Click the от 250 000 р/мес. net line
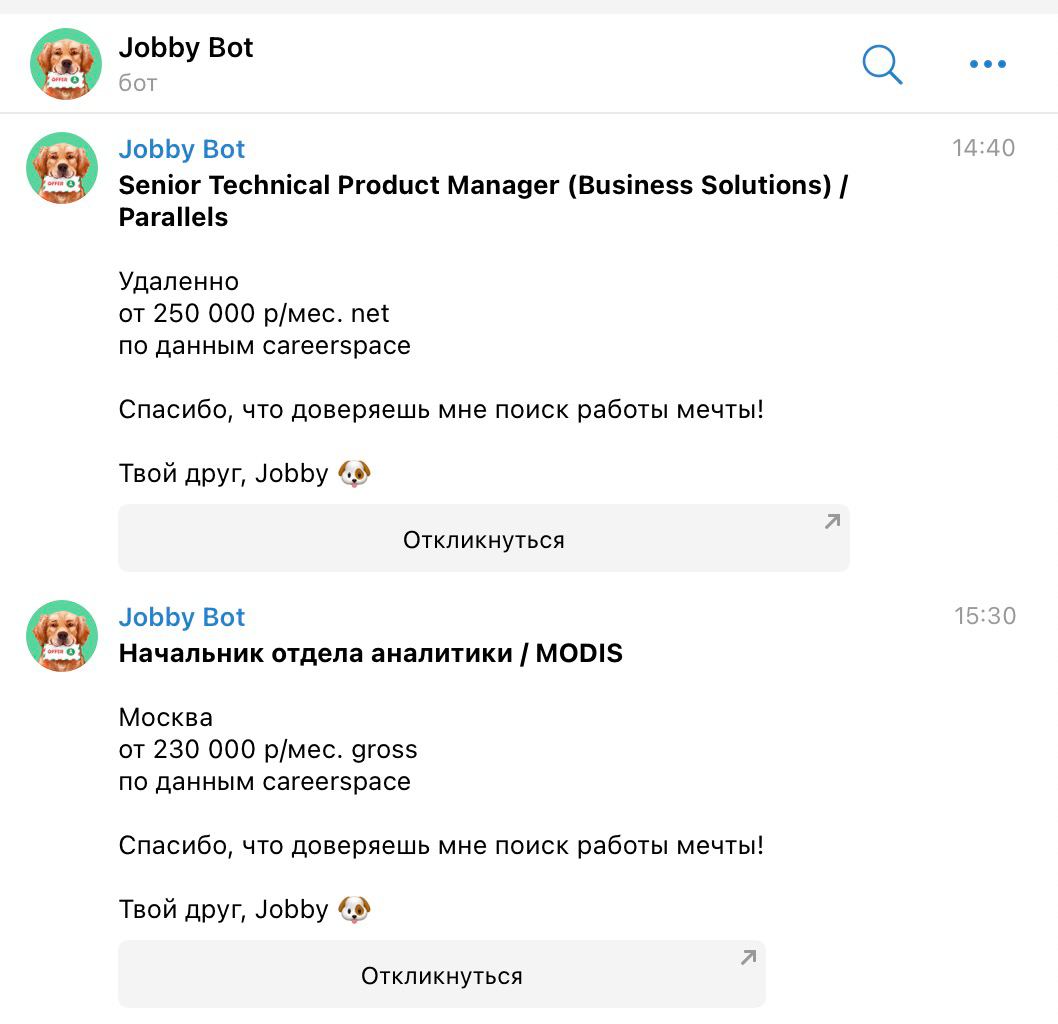The image size is (1058, 1024). click(x=254, y=314)
